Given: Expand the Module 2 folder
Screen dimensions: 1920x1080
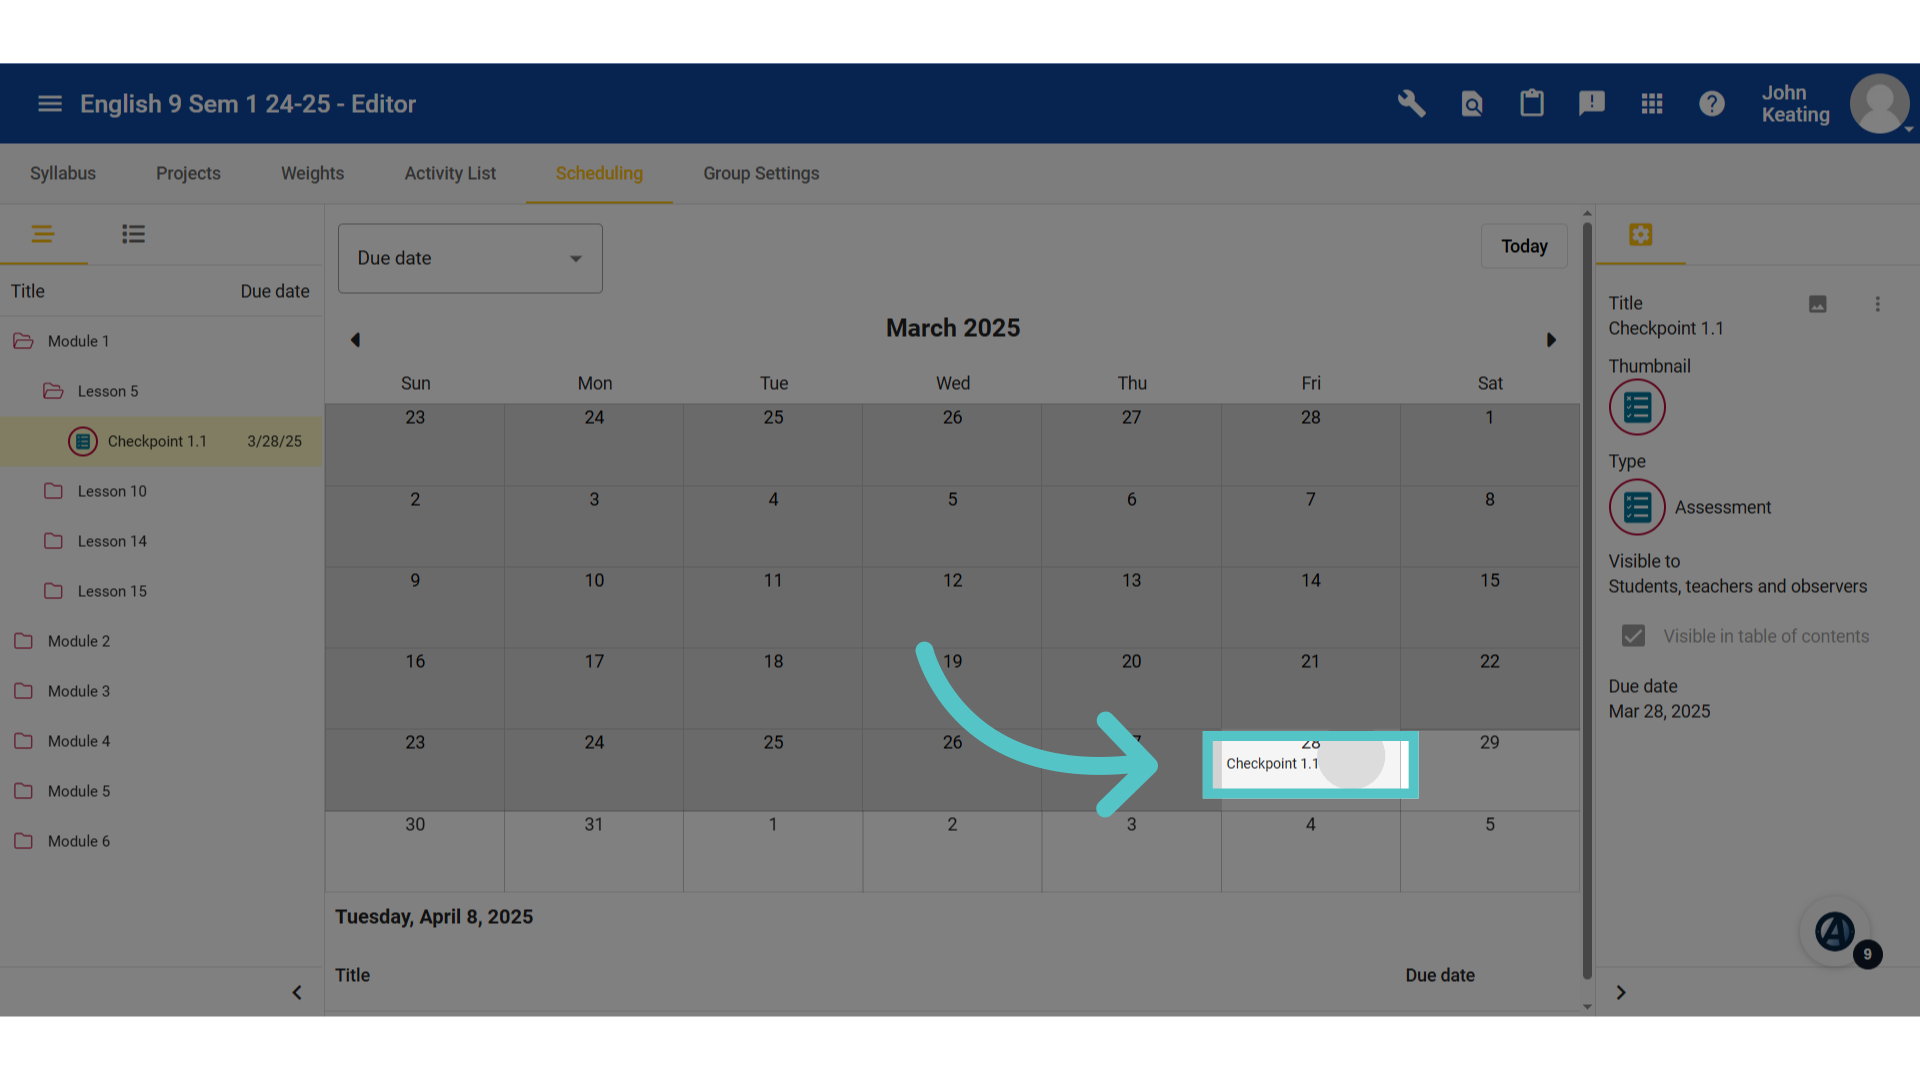Looking at the screenshot, I should [x=23, y=641].
